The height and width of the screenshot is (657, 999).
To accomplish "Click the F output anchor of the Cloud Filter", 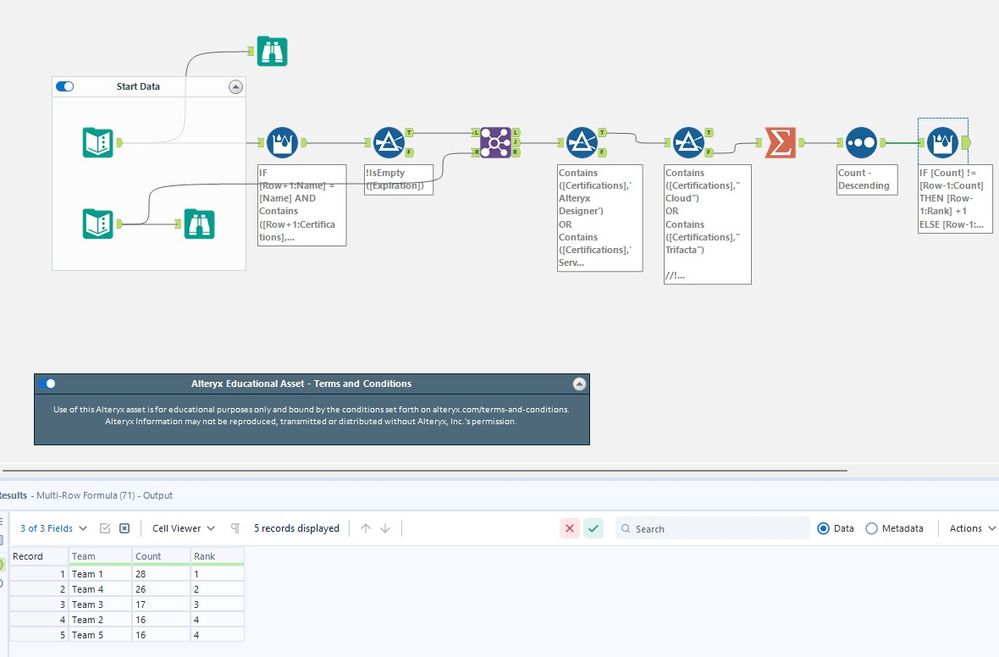I will click(x=708, y=152).
